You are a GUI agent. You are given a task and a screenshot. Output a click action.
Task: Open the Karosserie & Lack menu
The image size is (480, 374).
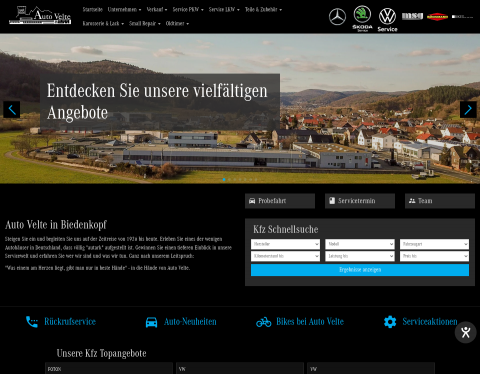(x=103, y=24)
